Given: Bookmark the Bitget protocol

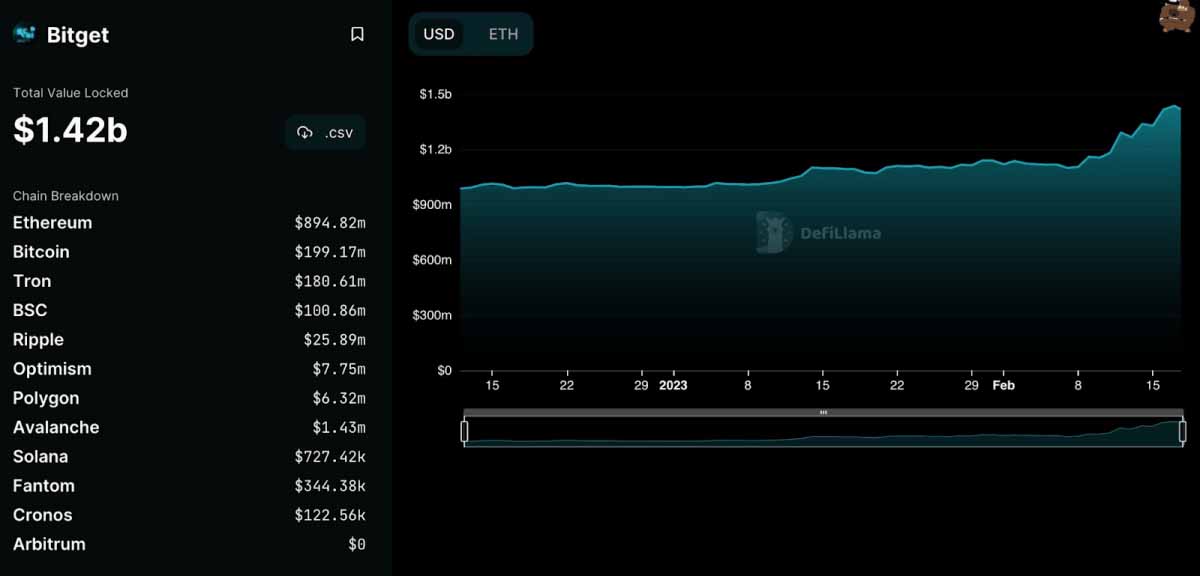Looking at the screenshot, I should click(x=357, y=35).
